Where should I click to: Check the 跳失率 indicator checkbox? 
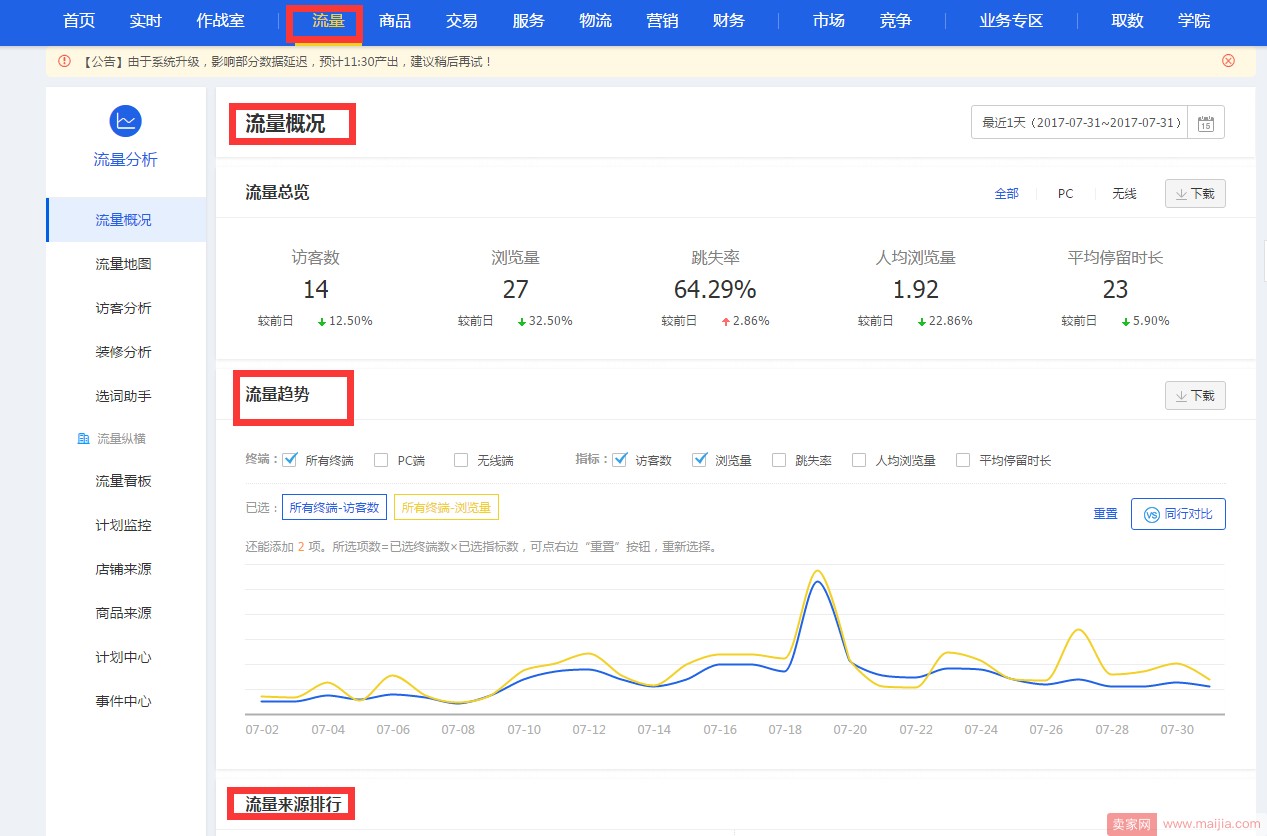pos(779,460)
